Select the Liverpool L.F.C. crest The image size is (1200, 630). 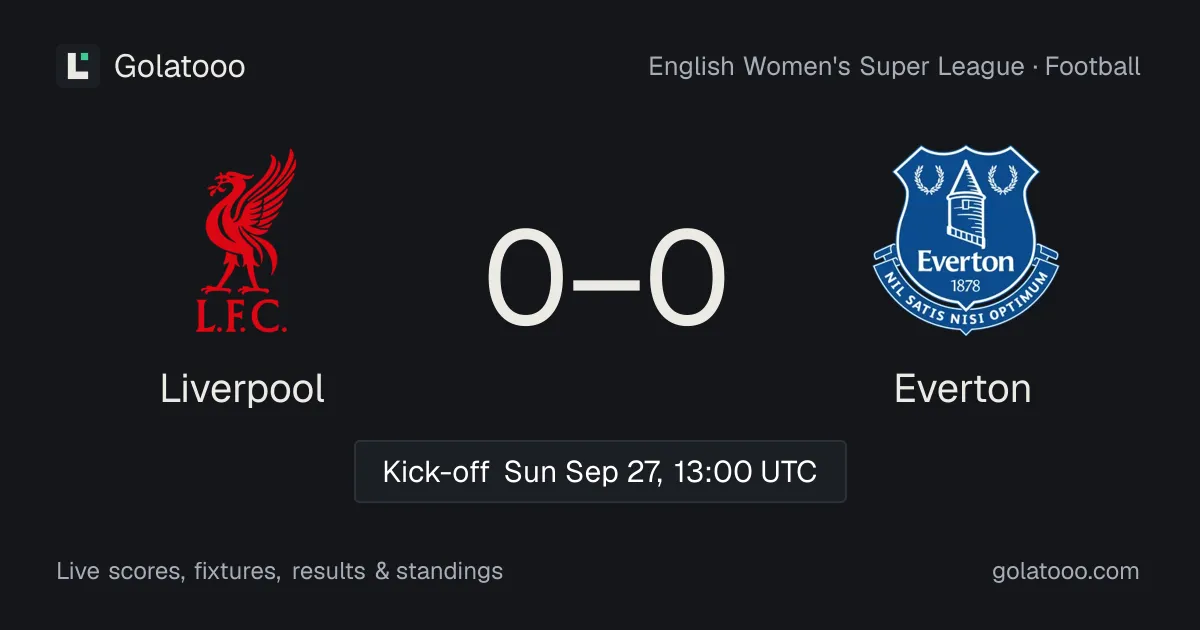point(242,240)
